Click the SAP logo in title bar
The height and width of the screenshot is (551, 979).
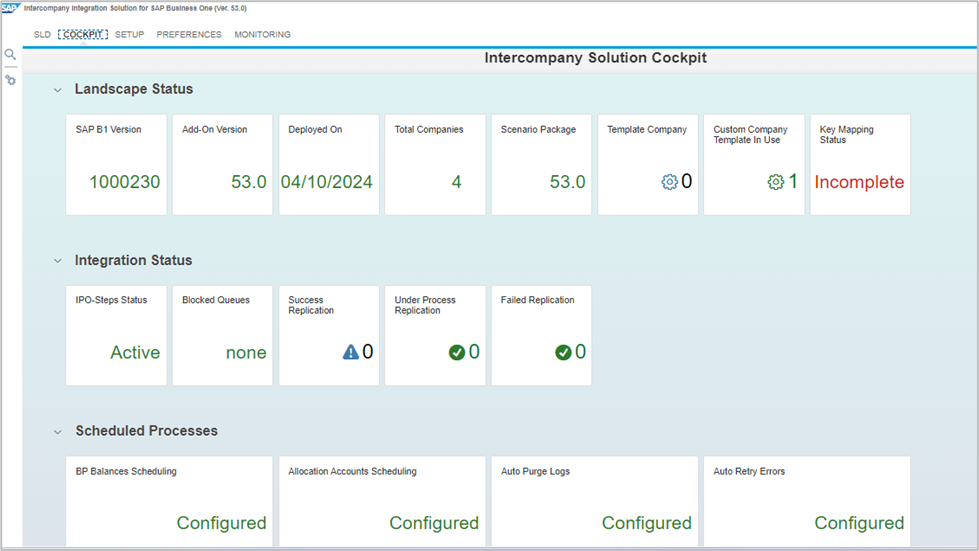coord(10,8)
